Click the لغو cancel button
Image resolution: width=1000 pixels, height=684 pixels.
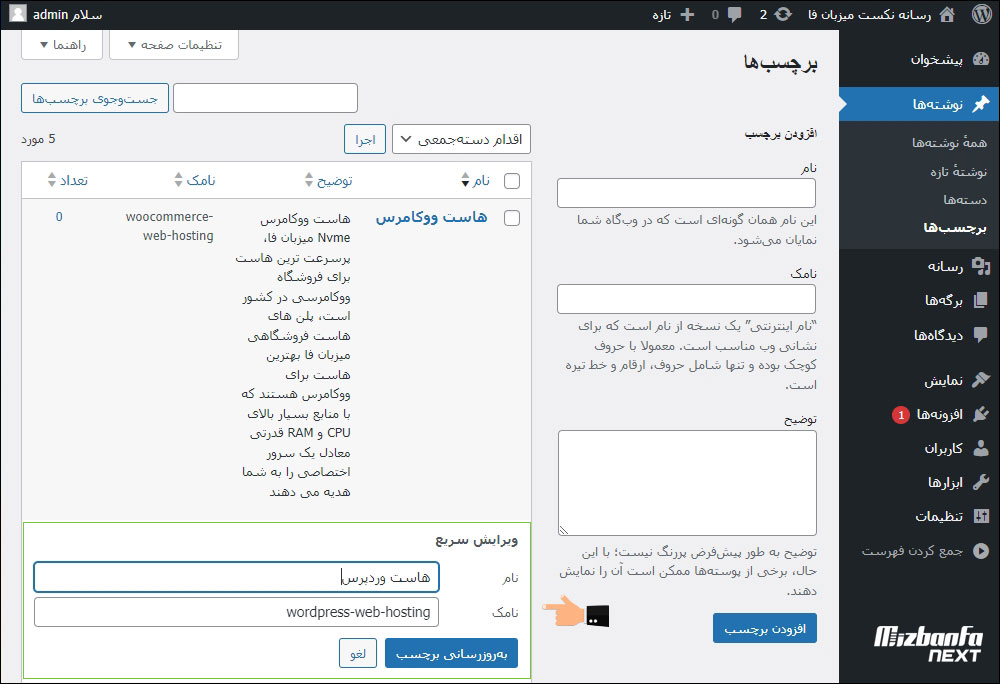(x=358, y=653)
